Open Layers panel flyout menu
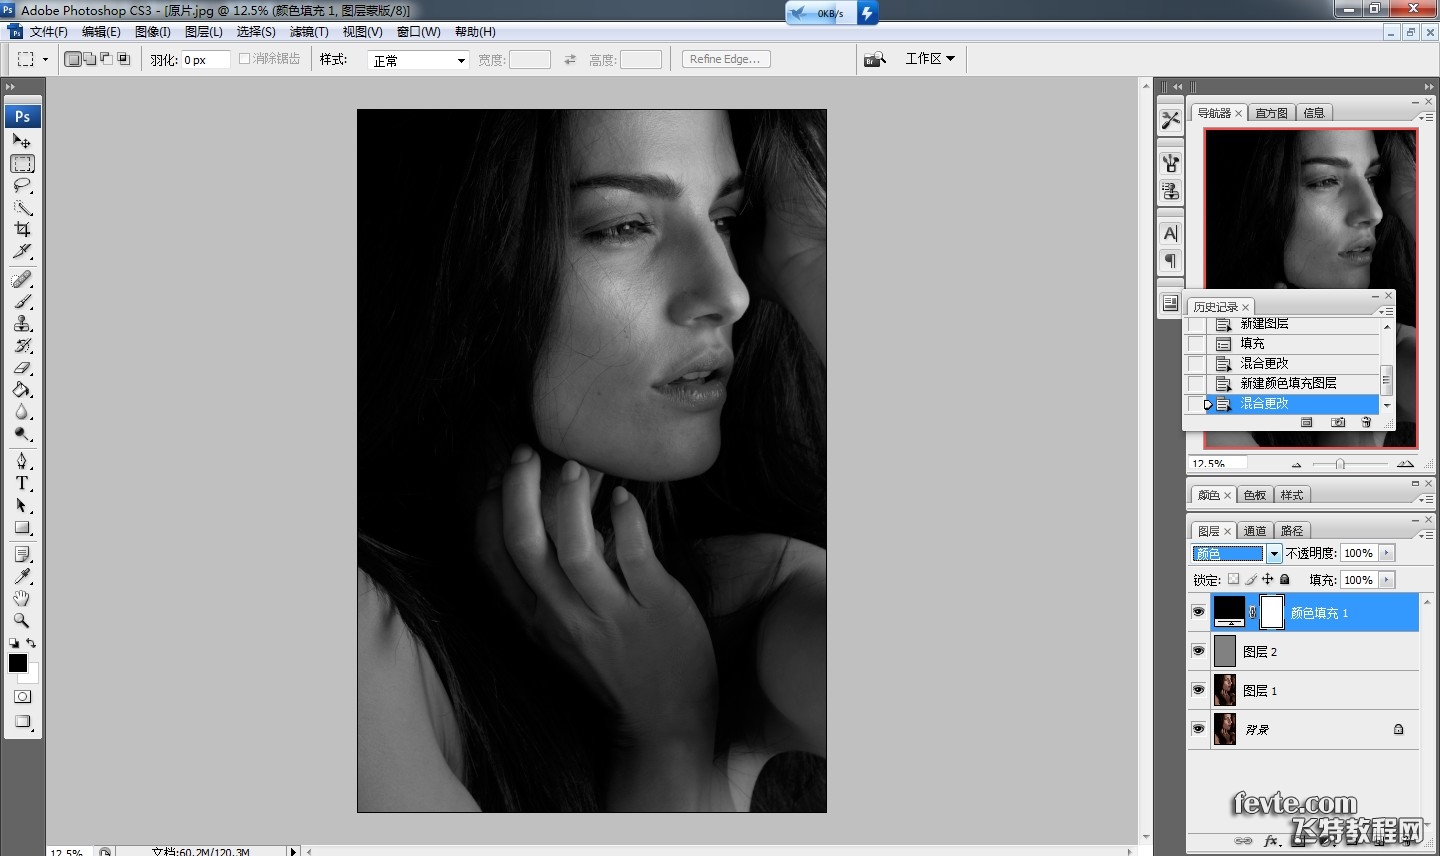Viewport: 1440px width, 856px height. pyautogui.click(x=1425, y=535)
